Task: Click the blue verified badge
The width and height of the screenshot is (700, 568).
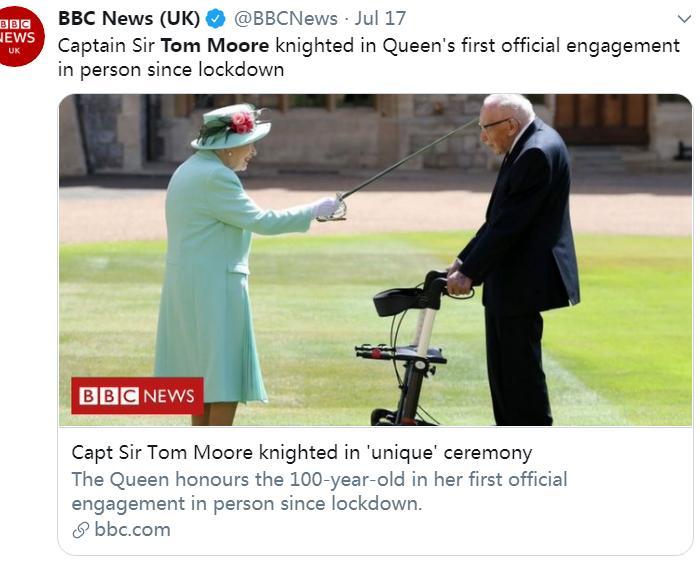Action: (x=216, y=19)
